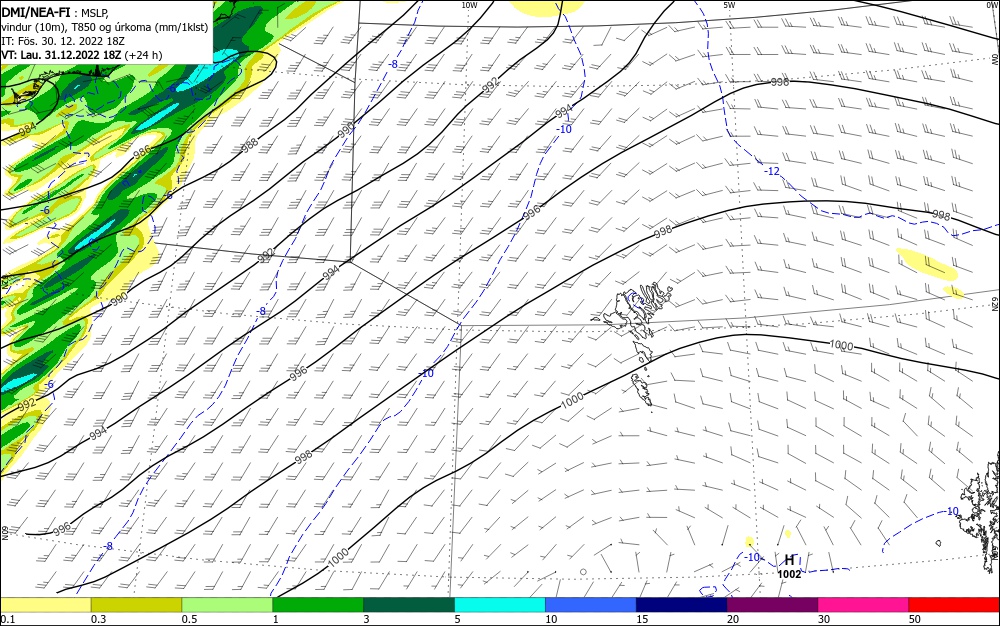
Task: Select the blue 10–15 legend segment
Action: [591, 605]
